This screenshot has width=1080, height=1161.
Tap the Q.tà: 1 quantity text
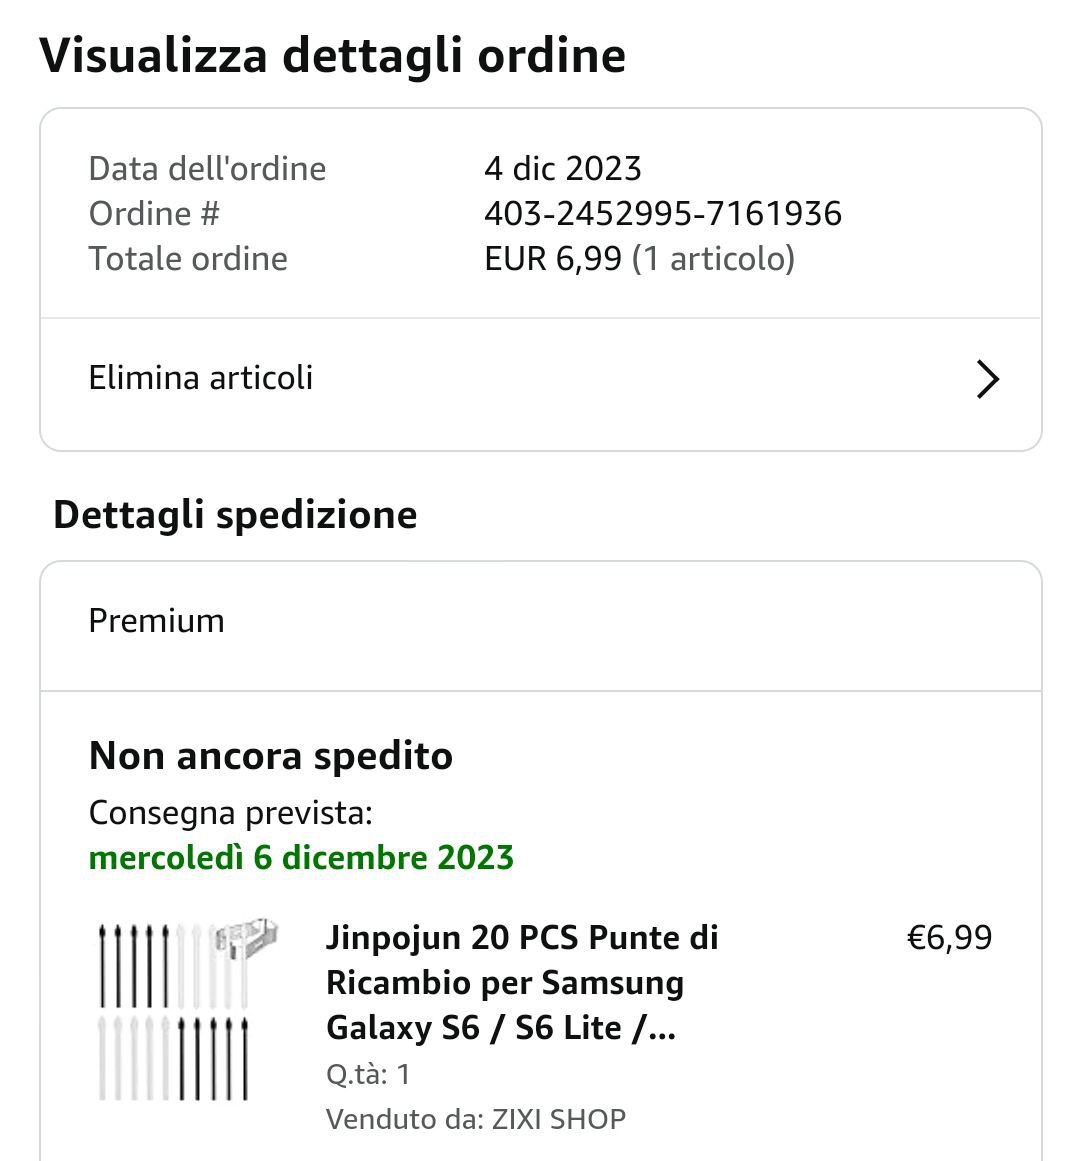pyautogui.click(x=368, y=1075)
